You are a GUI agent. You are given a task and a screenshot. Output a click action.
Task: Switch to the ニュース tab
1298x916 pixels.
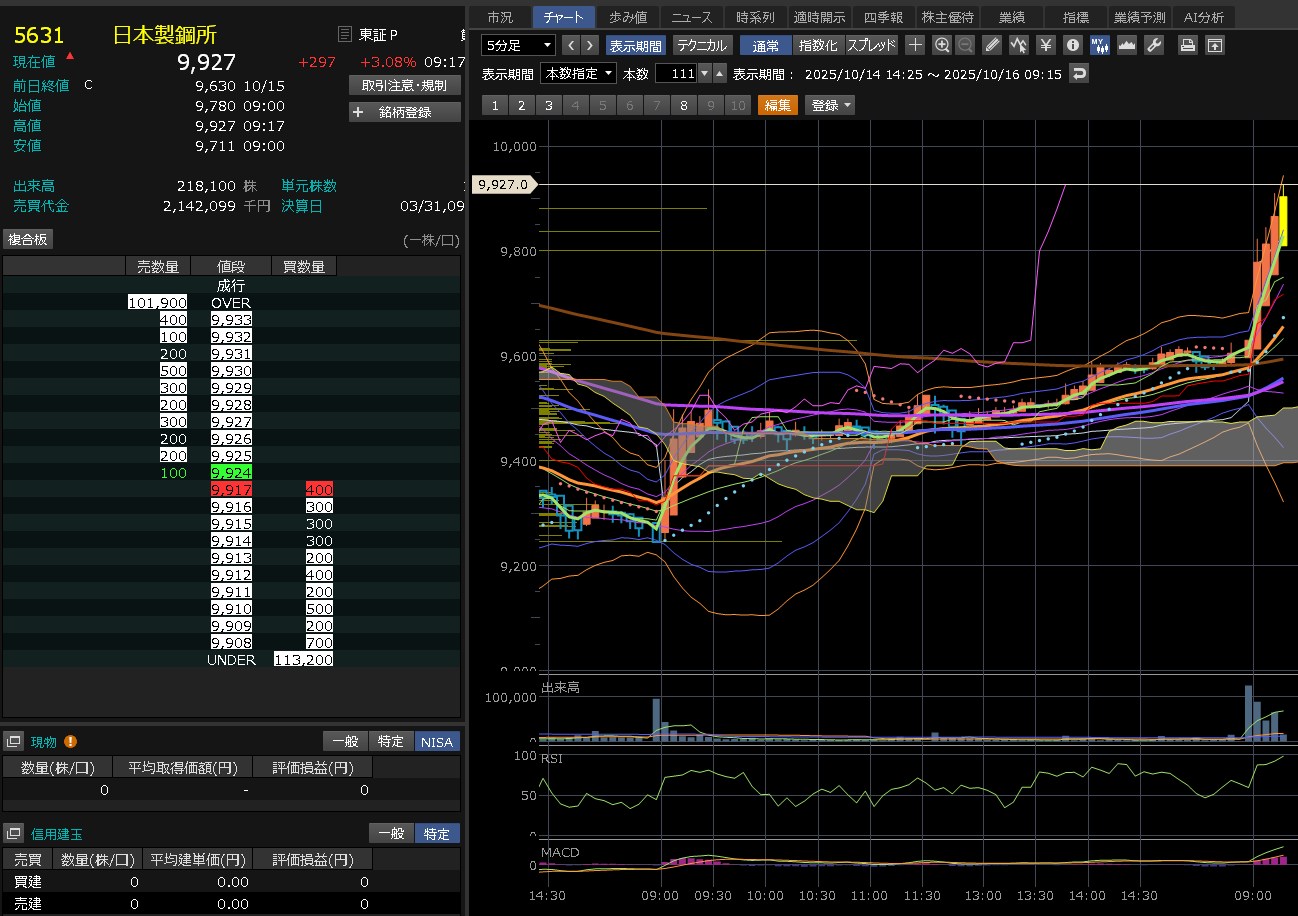[x=691, y=17]
